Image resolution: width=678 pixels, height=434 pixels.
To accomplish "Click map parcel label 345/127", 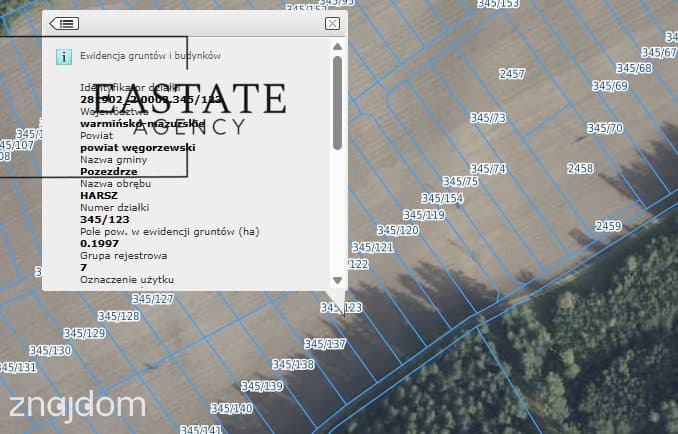I will (x=153, y=299).
